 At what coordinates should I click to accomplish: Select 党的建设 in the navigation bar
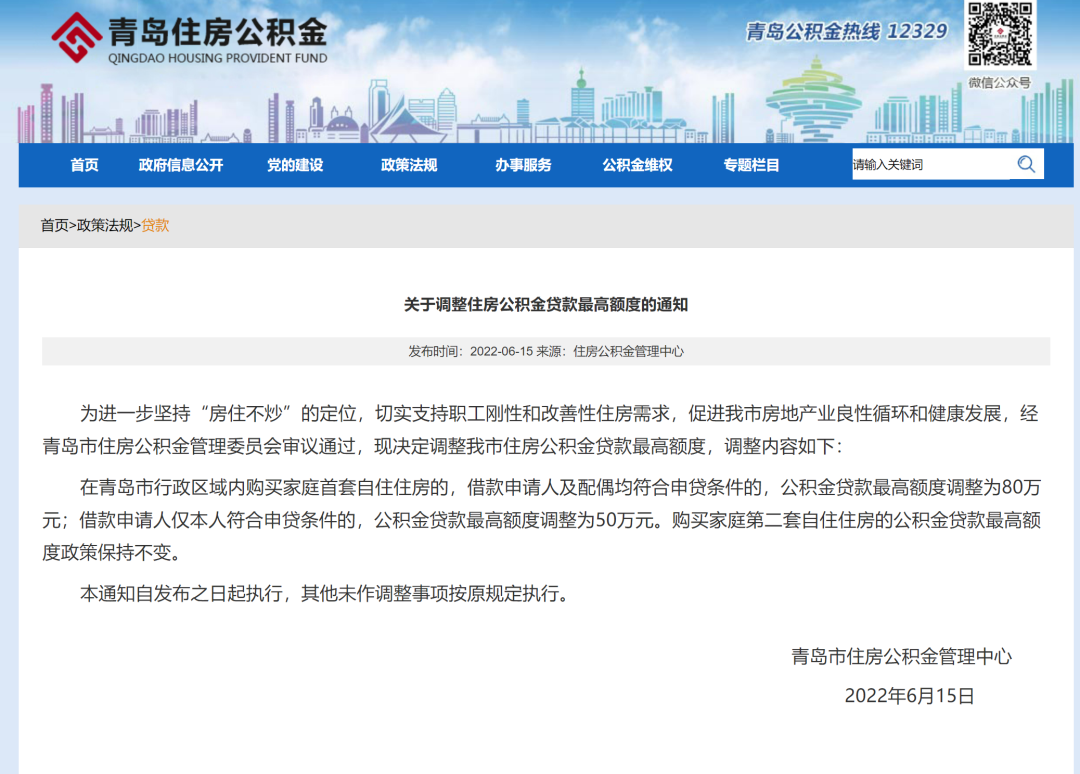[295, 165]
